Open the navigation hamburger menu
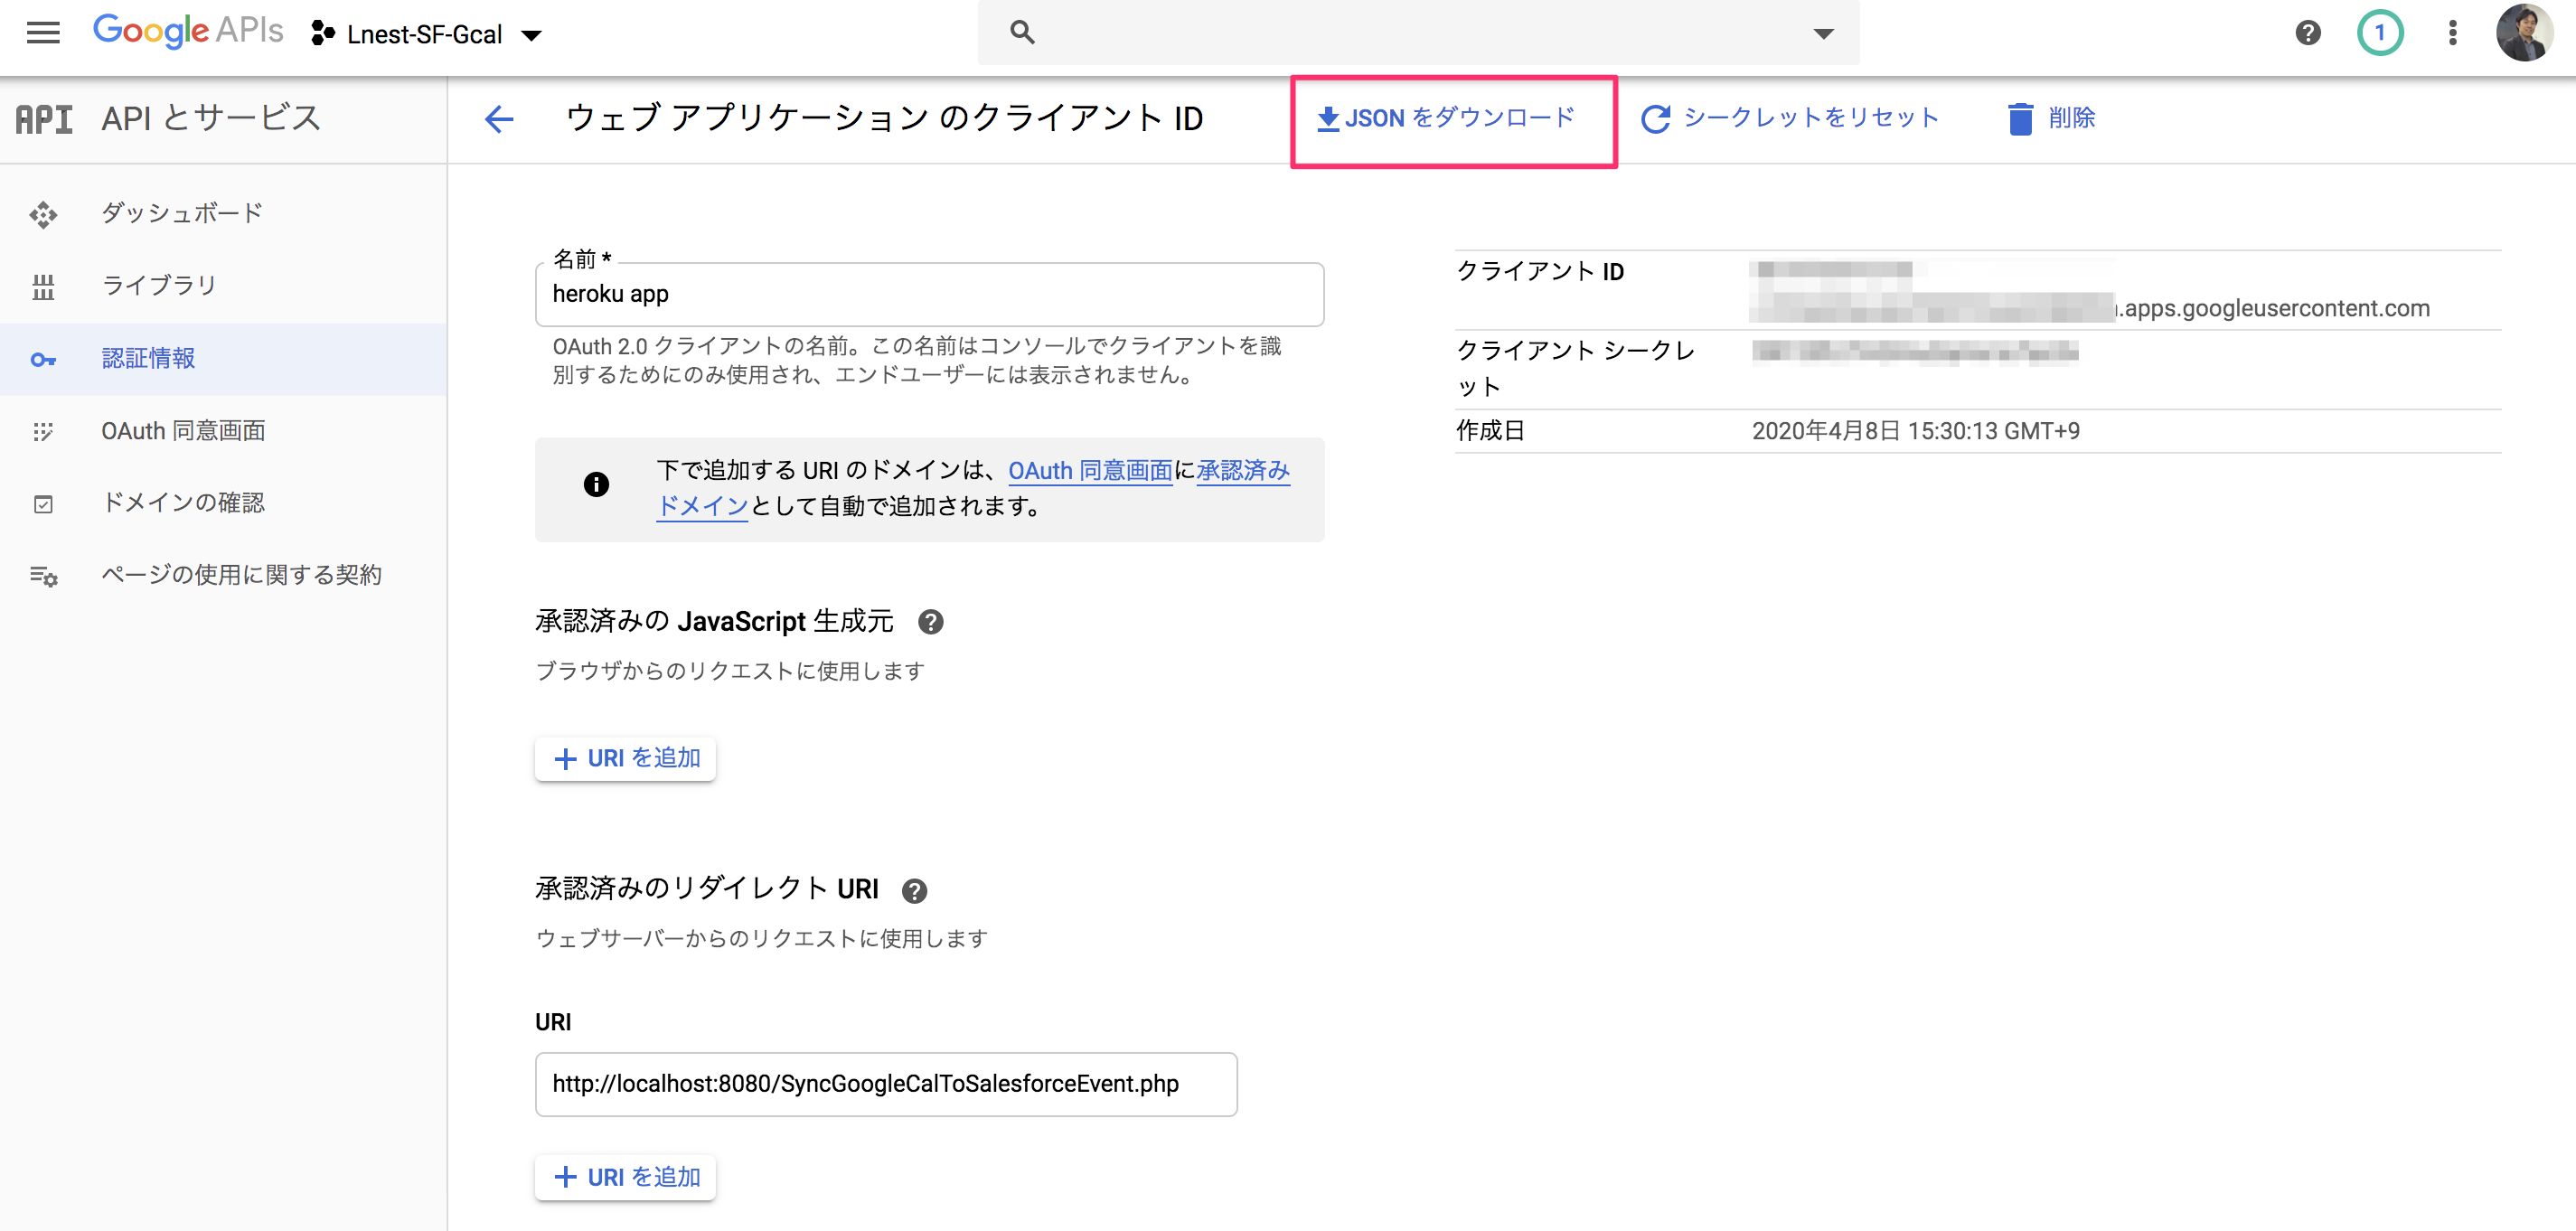 coord(43,32)
